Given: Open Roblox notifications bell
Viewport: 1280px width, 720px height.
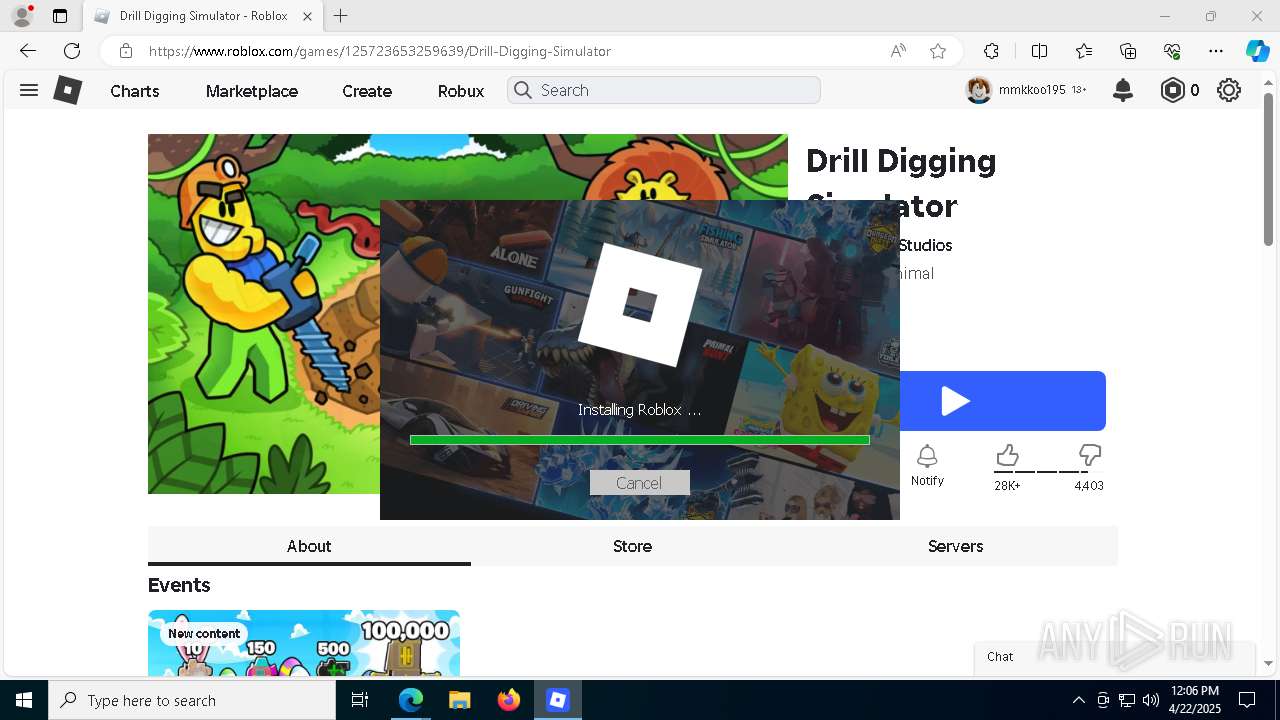Looking at the screenshot, I should click(1123, 90).
